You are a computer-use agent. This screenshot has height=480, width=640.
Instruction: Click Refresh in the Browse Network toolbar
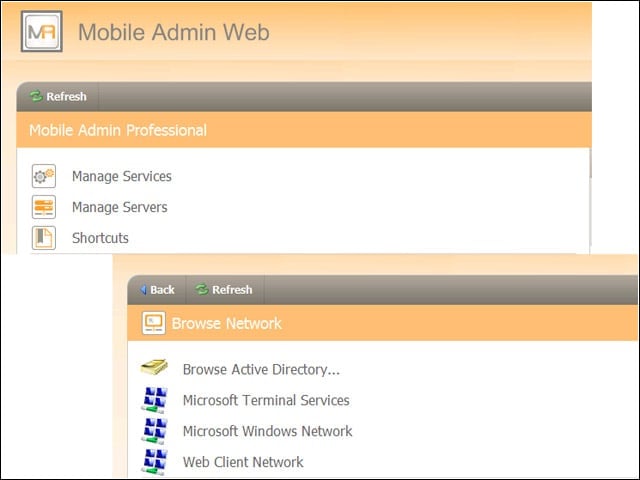point(224,289)
